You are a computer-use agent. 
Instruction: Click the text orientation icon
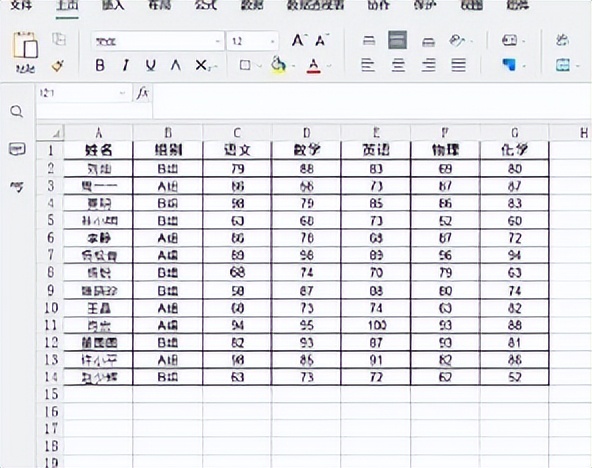[x=457, y=40]
